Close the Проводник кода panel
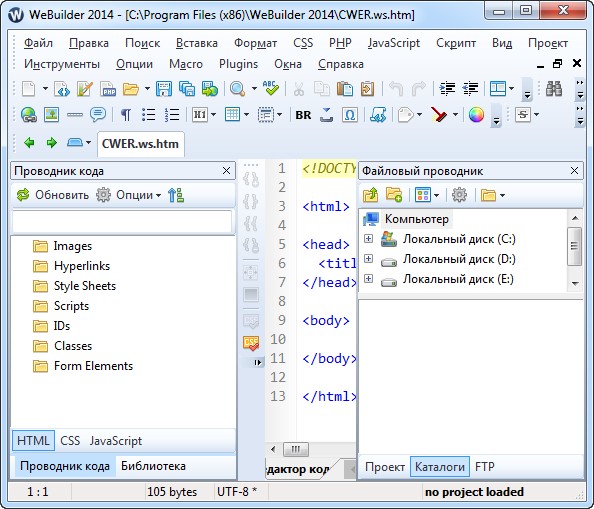 [226, 171]
